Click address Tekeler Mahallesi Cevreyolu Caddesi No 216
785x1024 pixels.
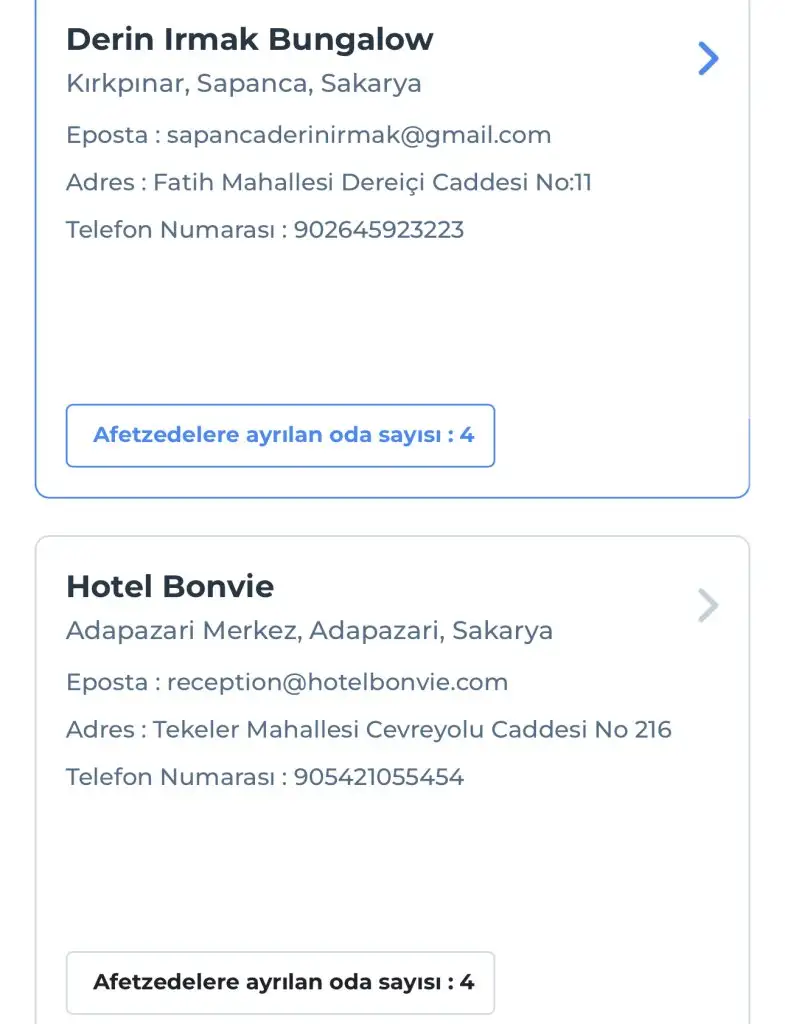(412, 730)
